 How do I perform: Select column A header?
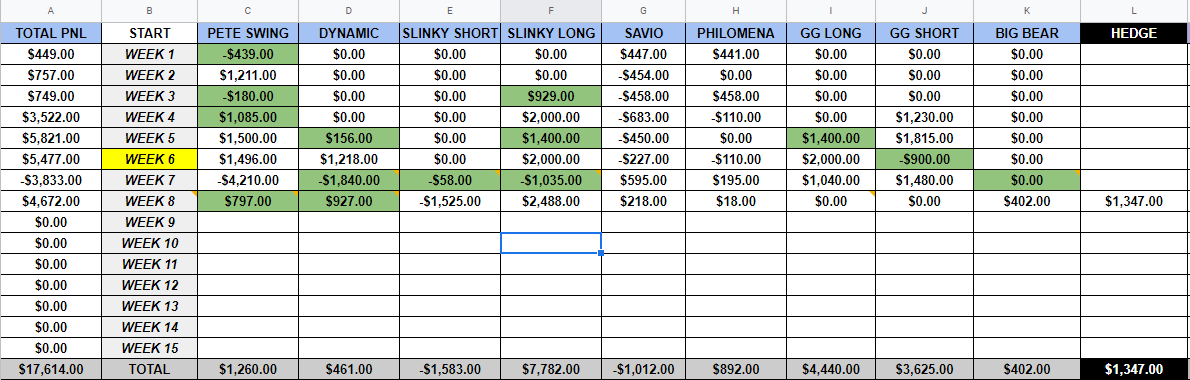pos(51,11)
